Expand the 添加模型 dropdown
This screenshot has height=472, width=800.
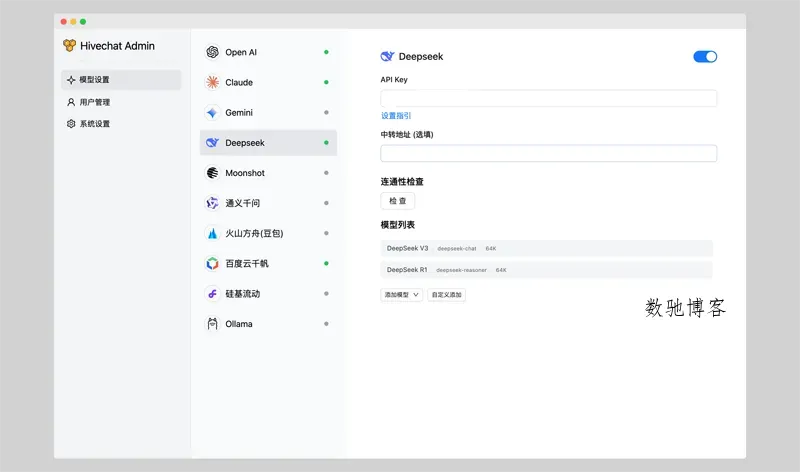(x=402, y=295)
